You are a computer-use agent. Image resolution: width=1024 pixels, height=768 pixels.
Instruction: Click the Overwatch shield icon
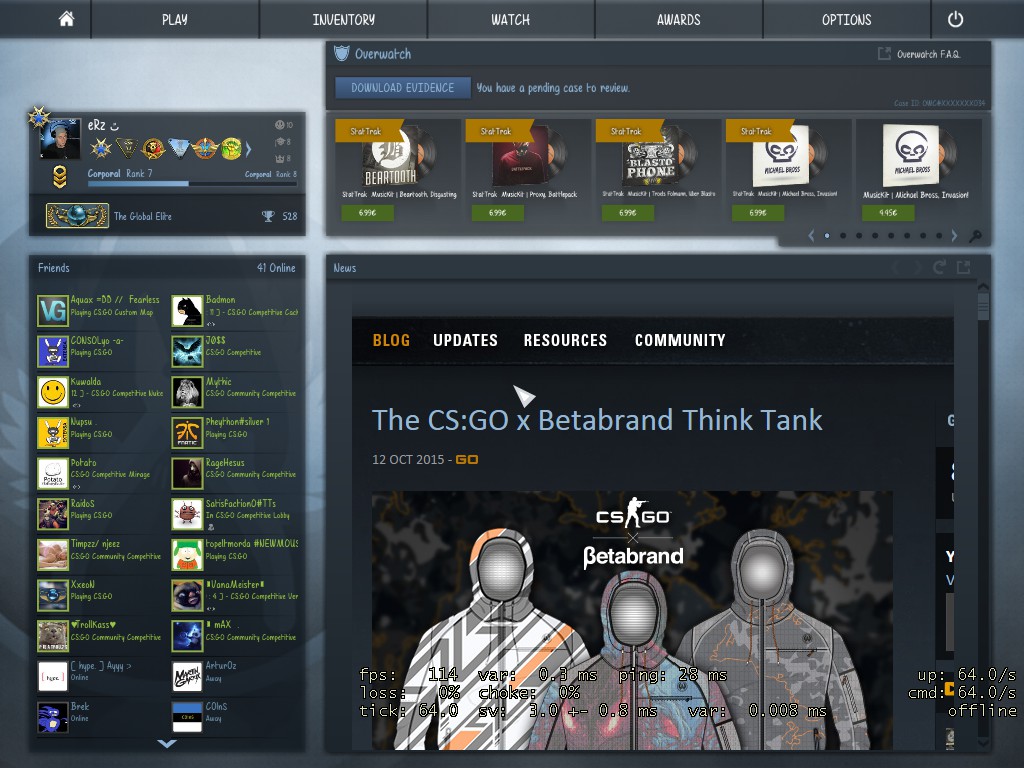(x=342, y=54)
